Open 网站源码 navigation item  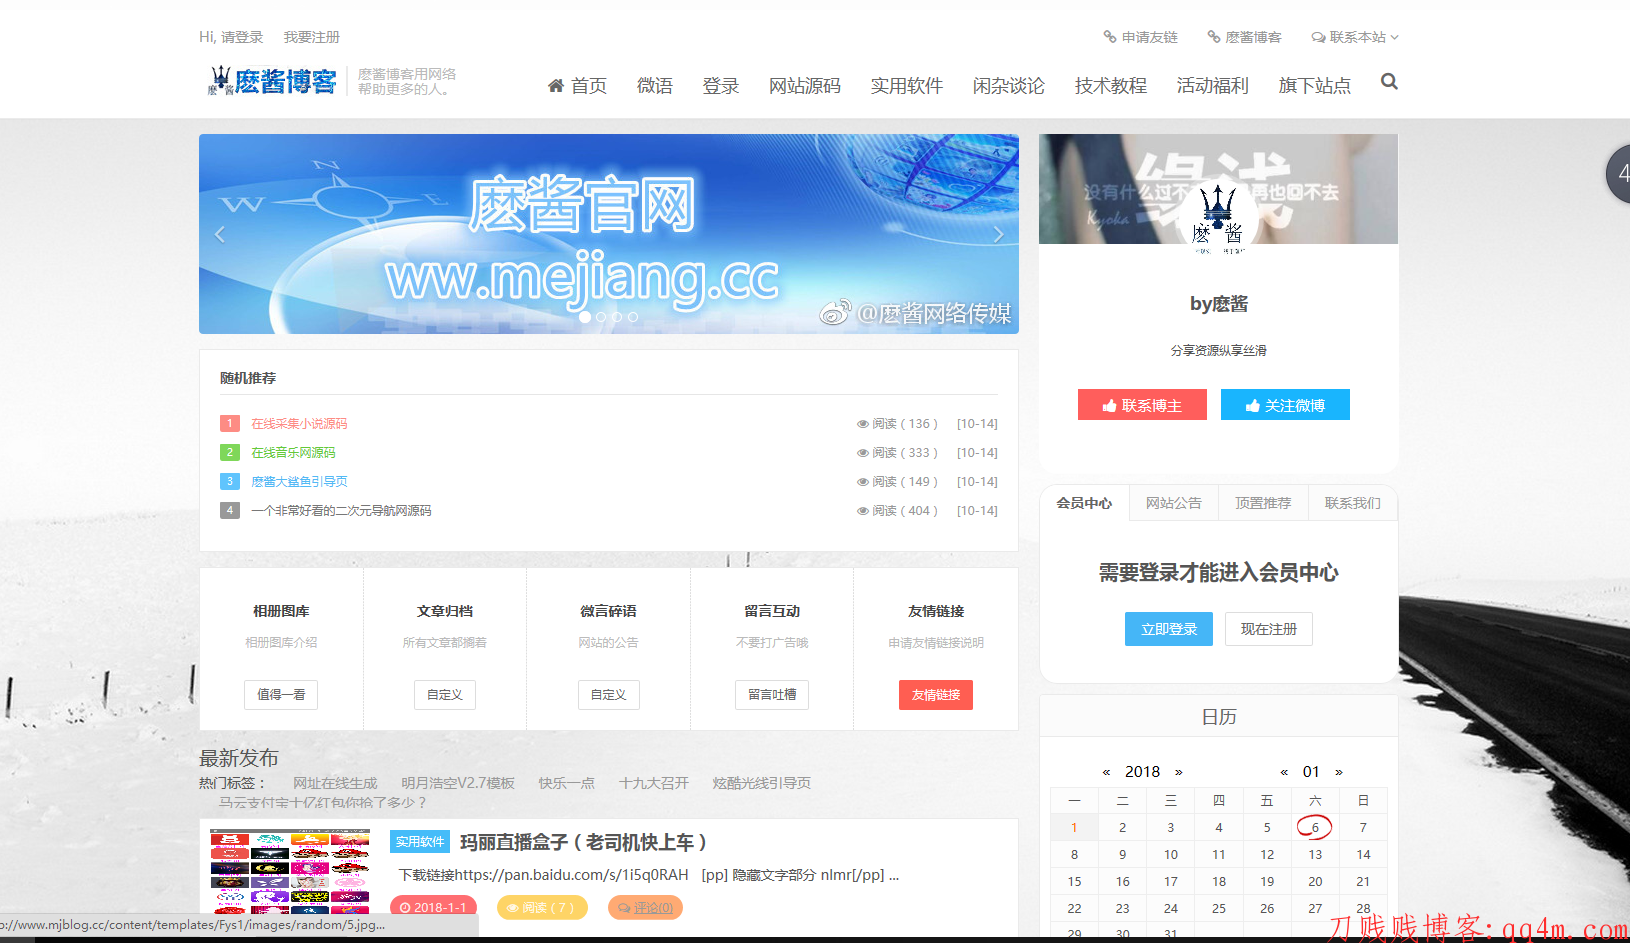(805, 86)
